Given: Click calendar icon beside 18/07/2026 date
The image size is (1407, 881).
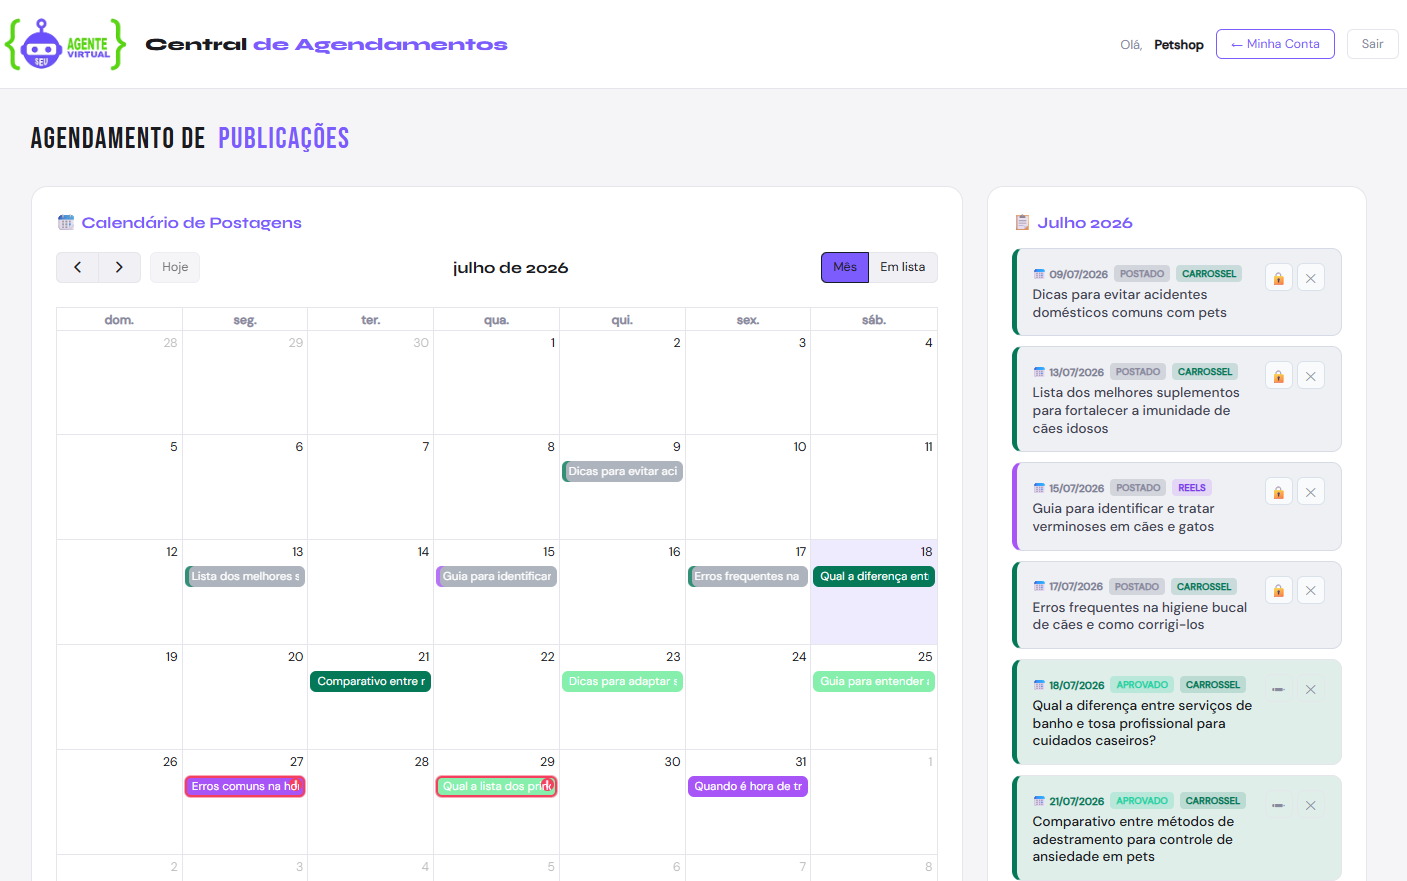Looking at the screenshot, I should click(x=1039, y=685).
